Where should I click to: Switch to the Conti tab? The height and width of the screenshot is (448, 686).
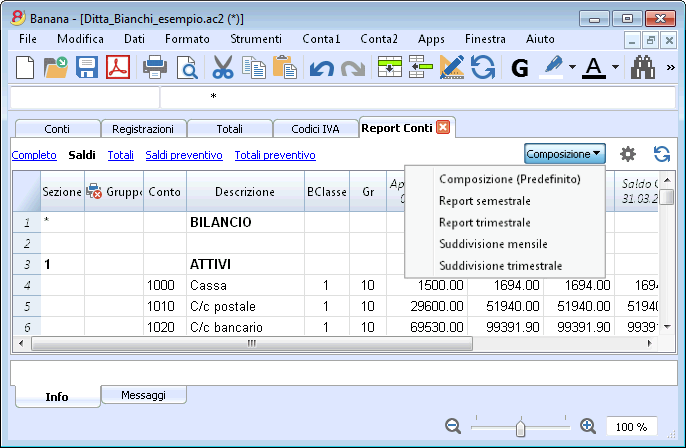point(57,129)
